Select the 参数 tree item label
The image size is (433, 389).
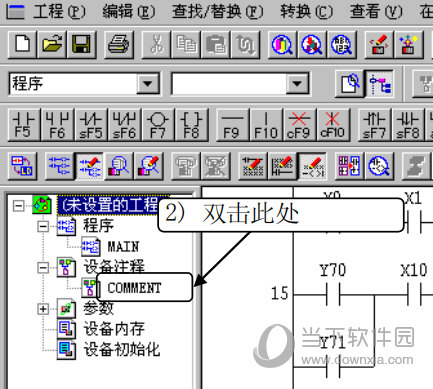click(x=98, y=308)
